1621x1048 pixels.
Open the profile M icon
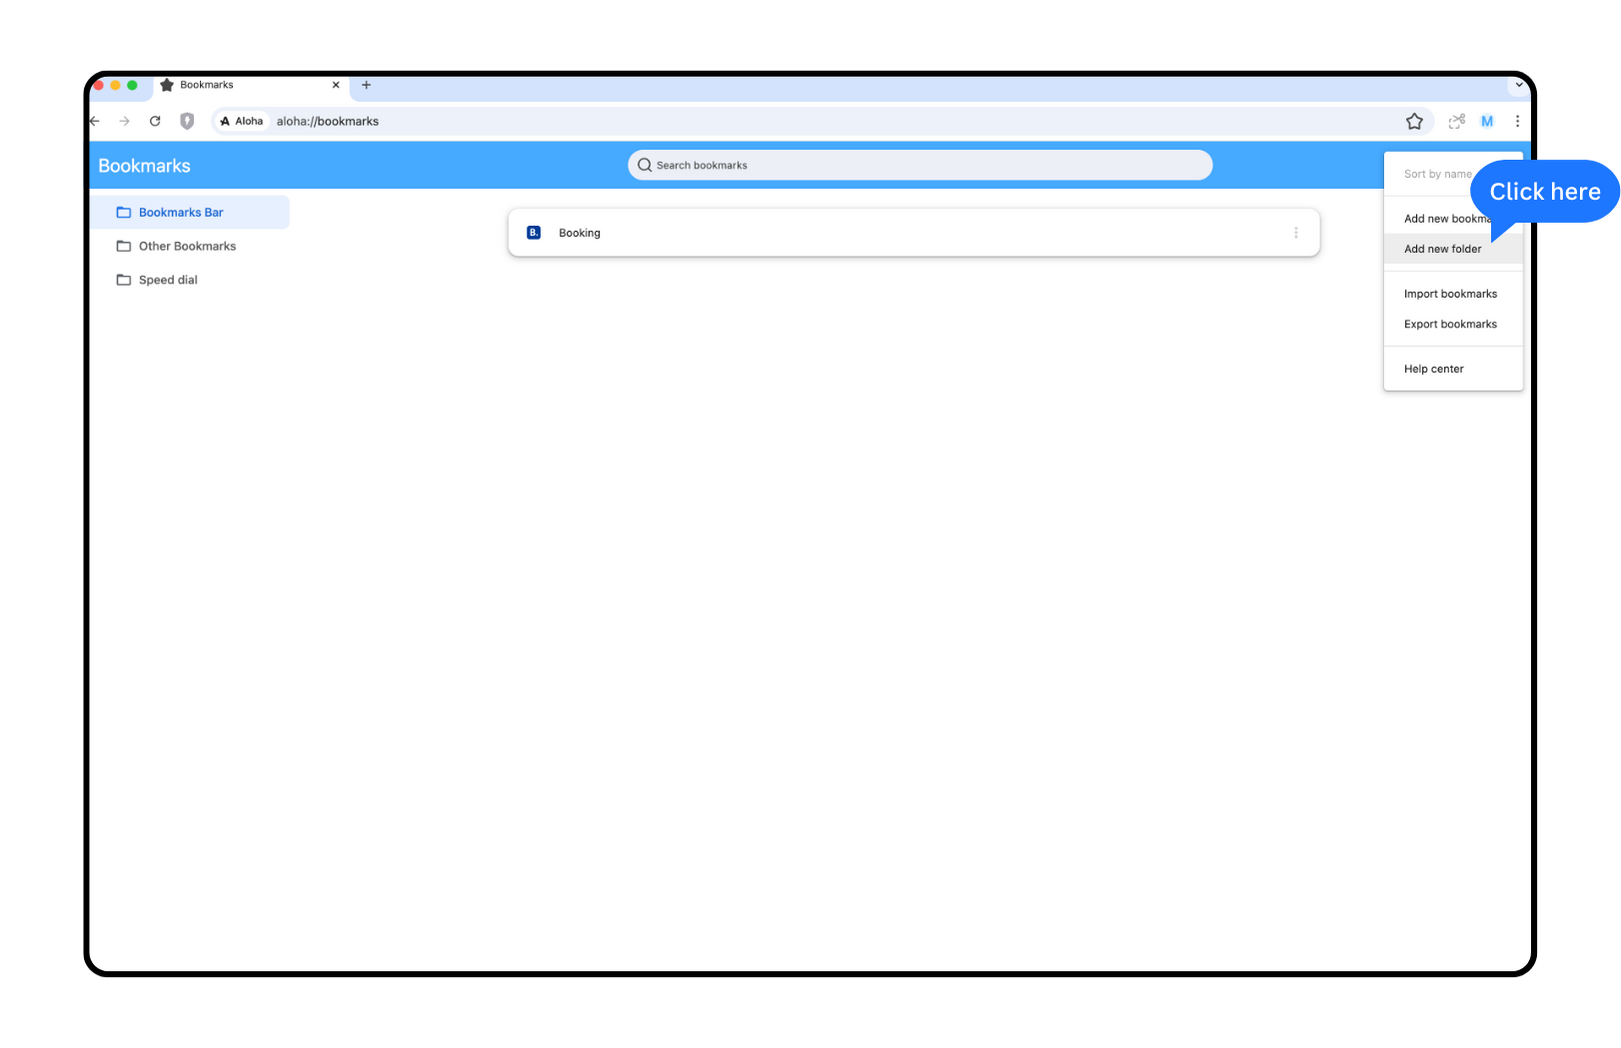click(1487, 121)
